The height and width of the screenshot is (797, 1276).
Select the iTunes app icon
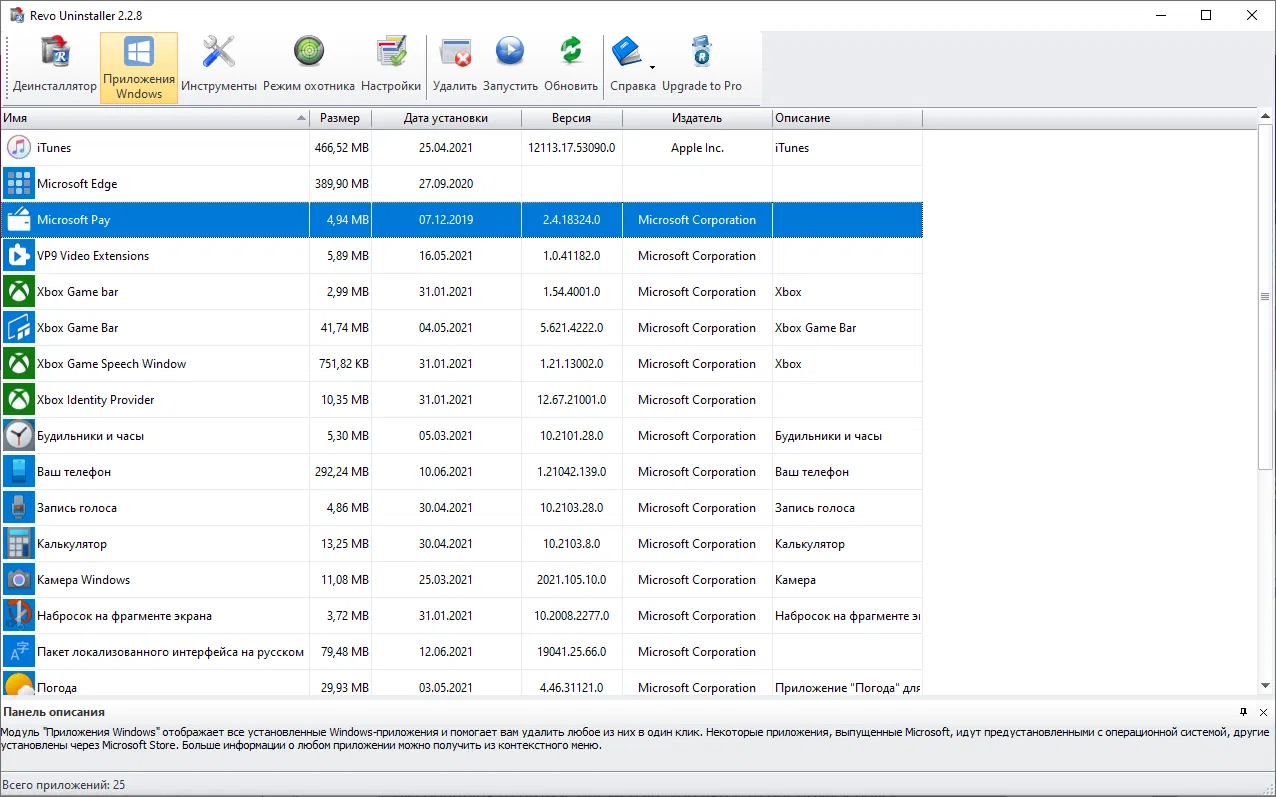pyautogui.click(x=19, y=148)
